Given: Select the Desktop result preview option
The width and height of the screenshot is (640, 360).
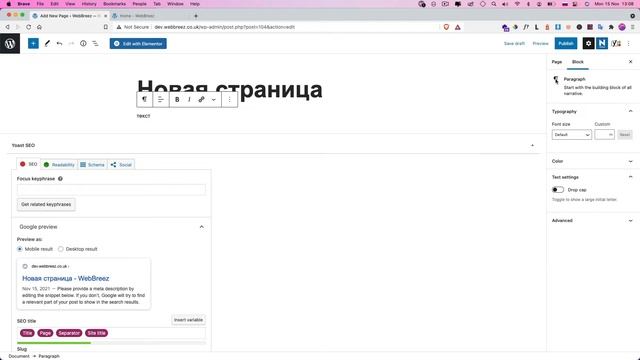Looking at the screenshot, I should click(x=60, y=249).
